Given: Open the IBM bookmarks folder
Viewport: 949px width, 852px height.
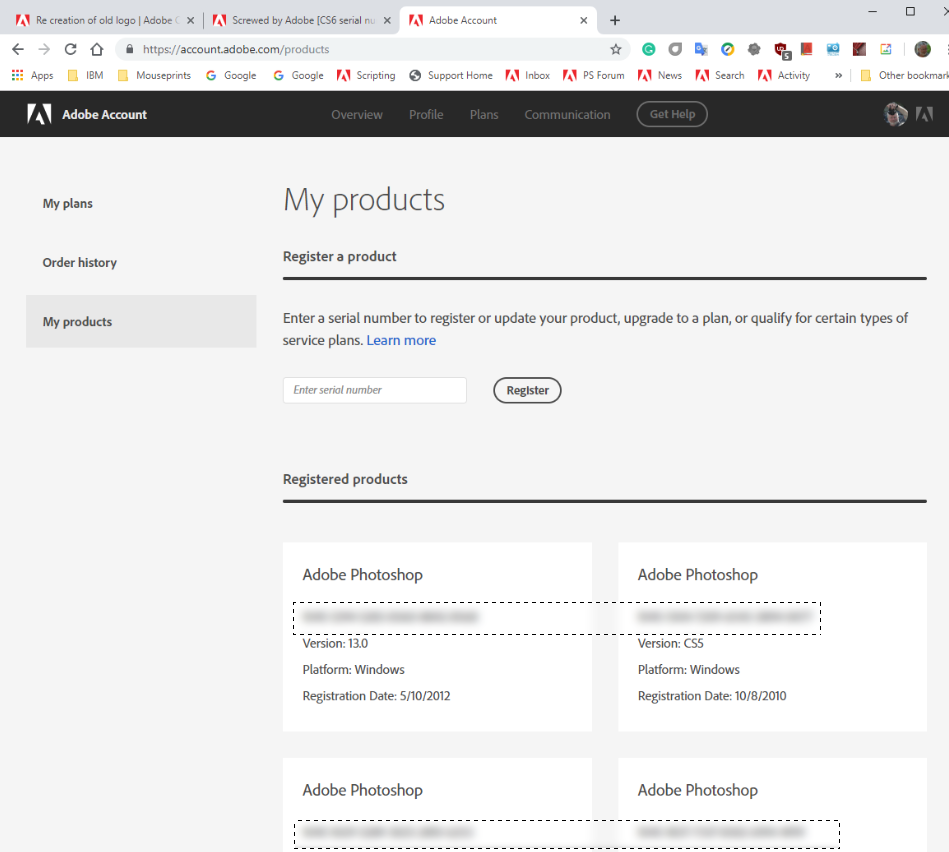Looking at the screenshot, I should tap(86, 75).
